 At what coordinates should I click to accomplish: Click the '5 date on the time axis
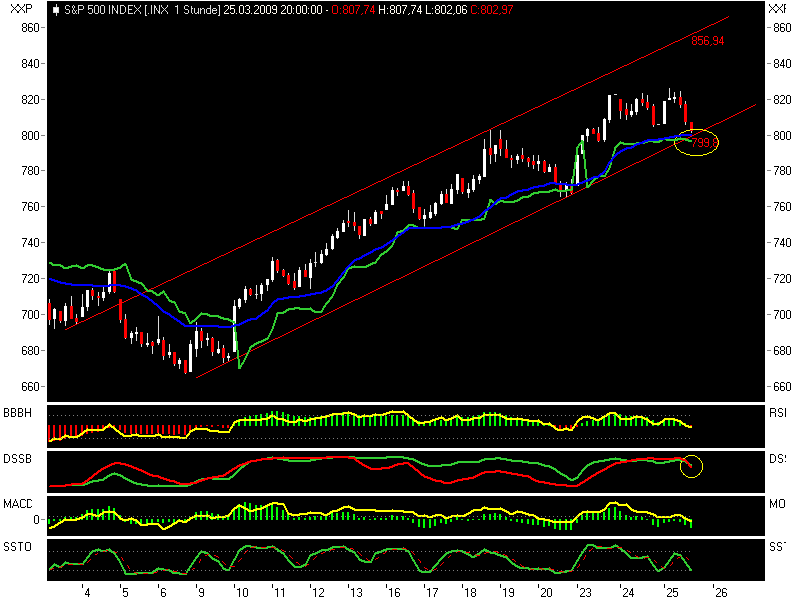124,592
